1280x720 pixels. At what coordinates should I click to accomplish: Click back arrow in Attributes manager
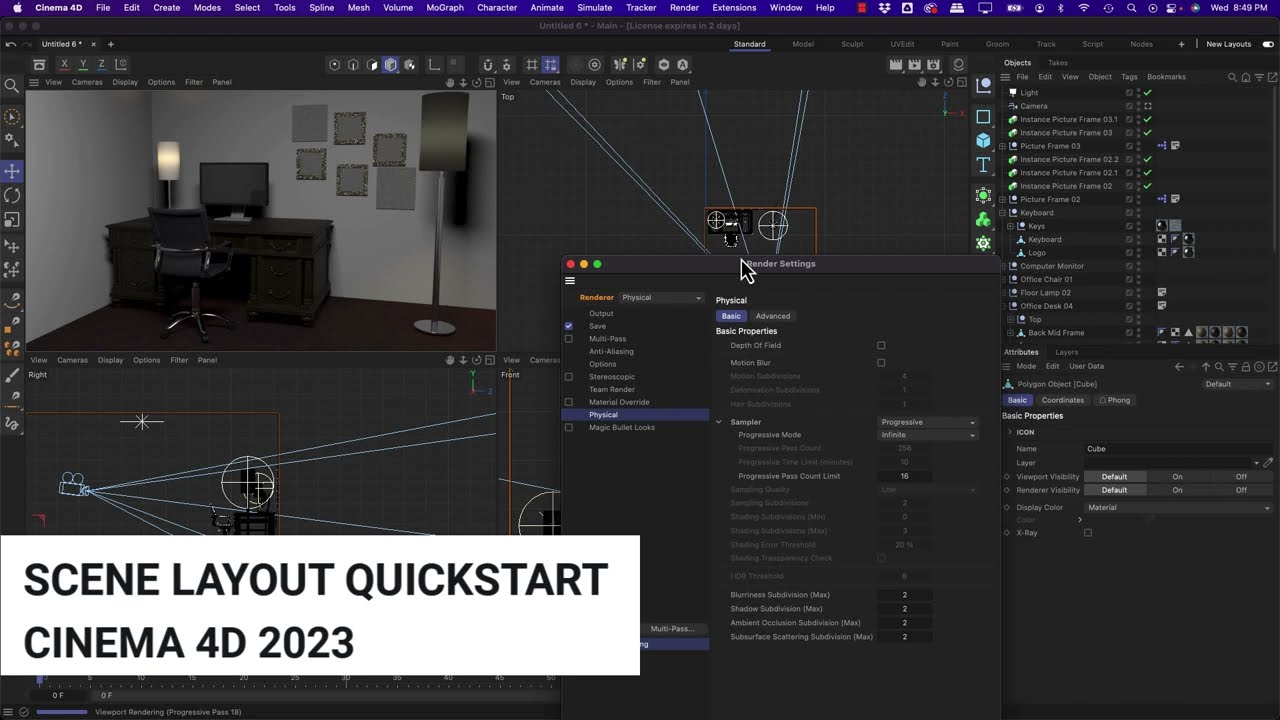click(1179, 367)
